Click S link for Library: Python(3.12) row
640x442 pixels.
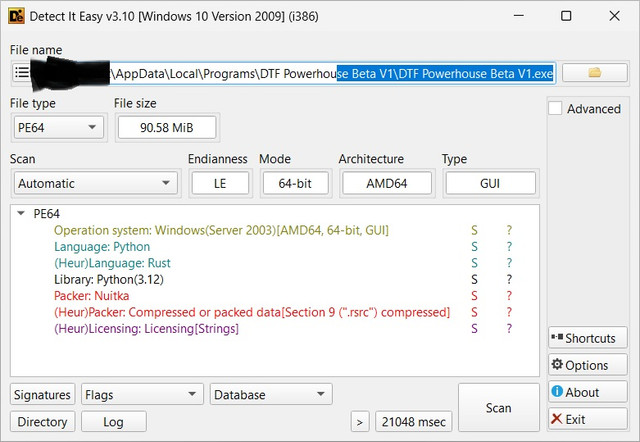pyautogui.click(x=474, y=279)
